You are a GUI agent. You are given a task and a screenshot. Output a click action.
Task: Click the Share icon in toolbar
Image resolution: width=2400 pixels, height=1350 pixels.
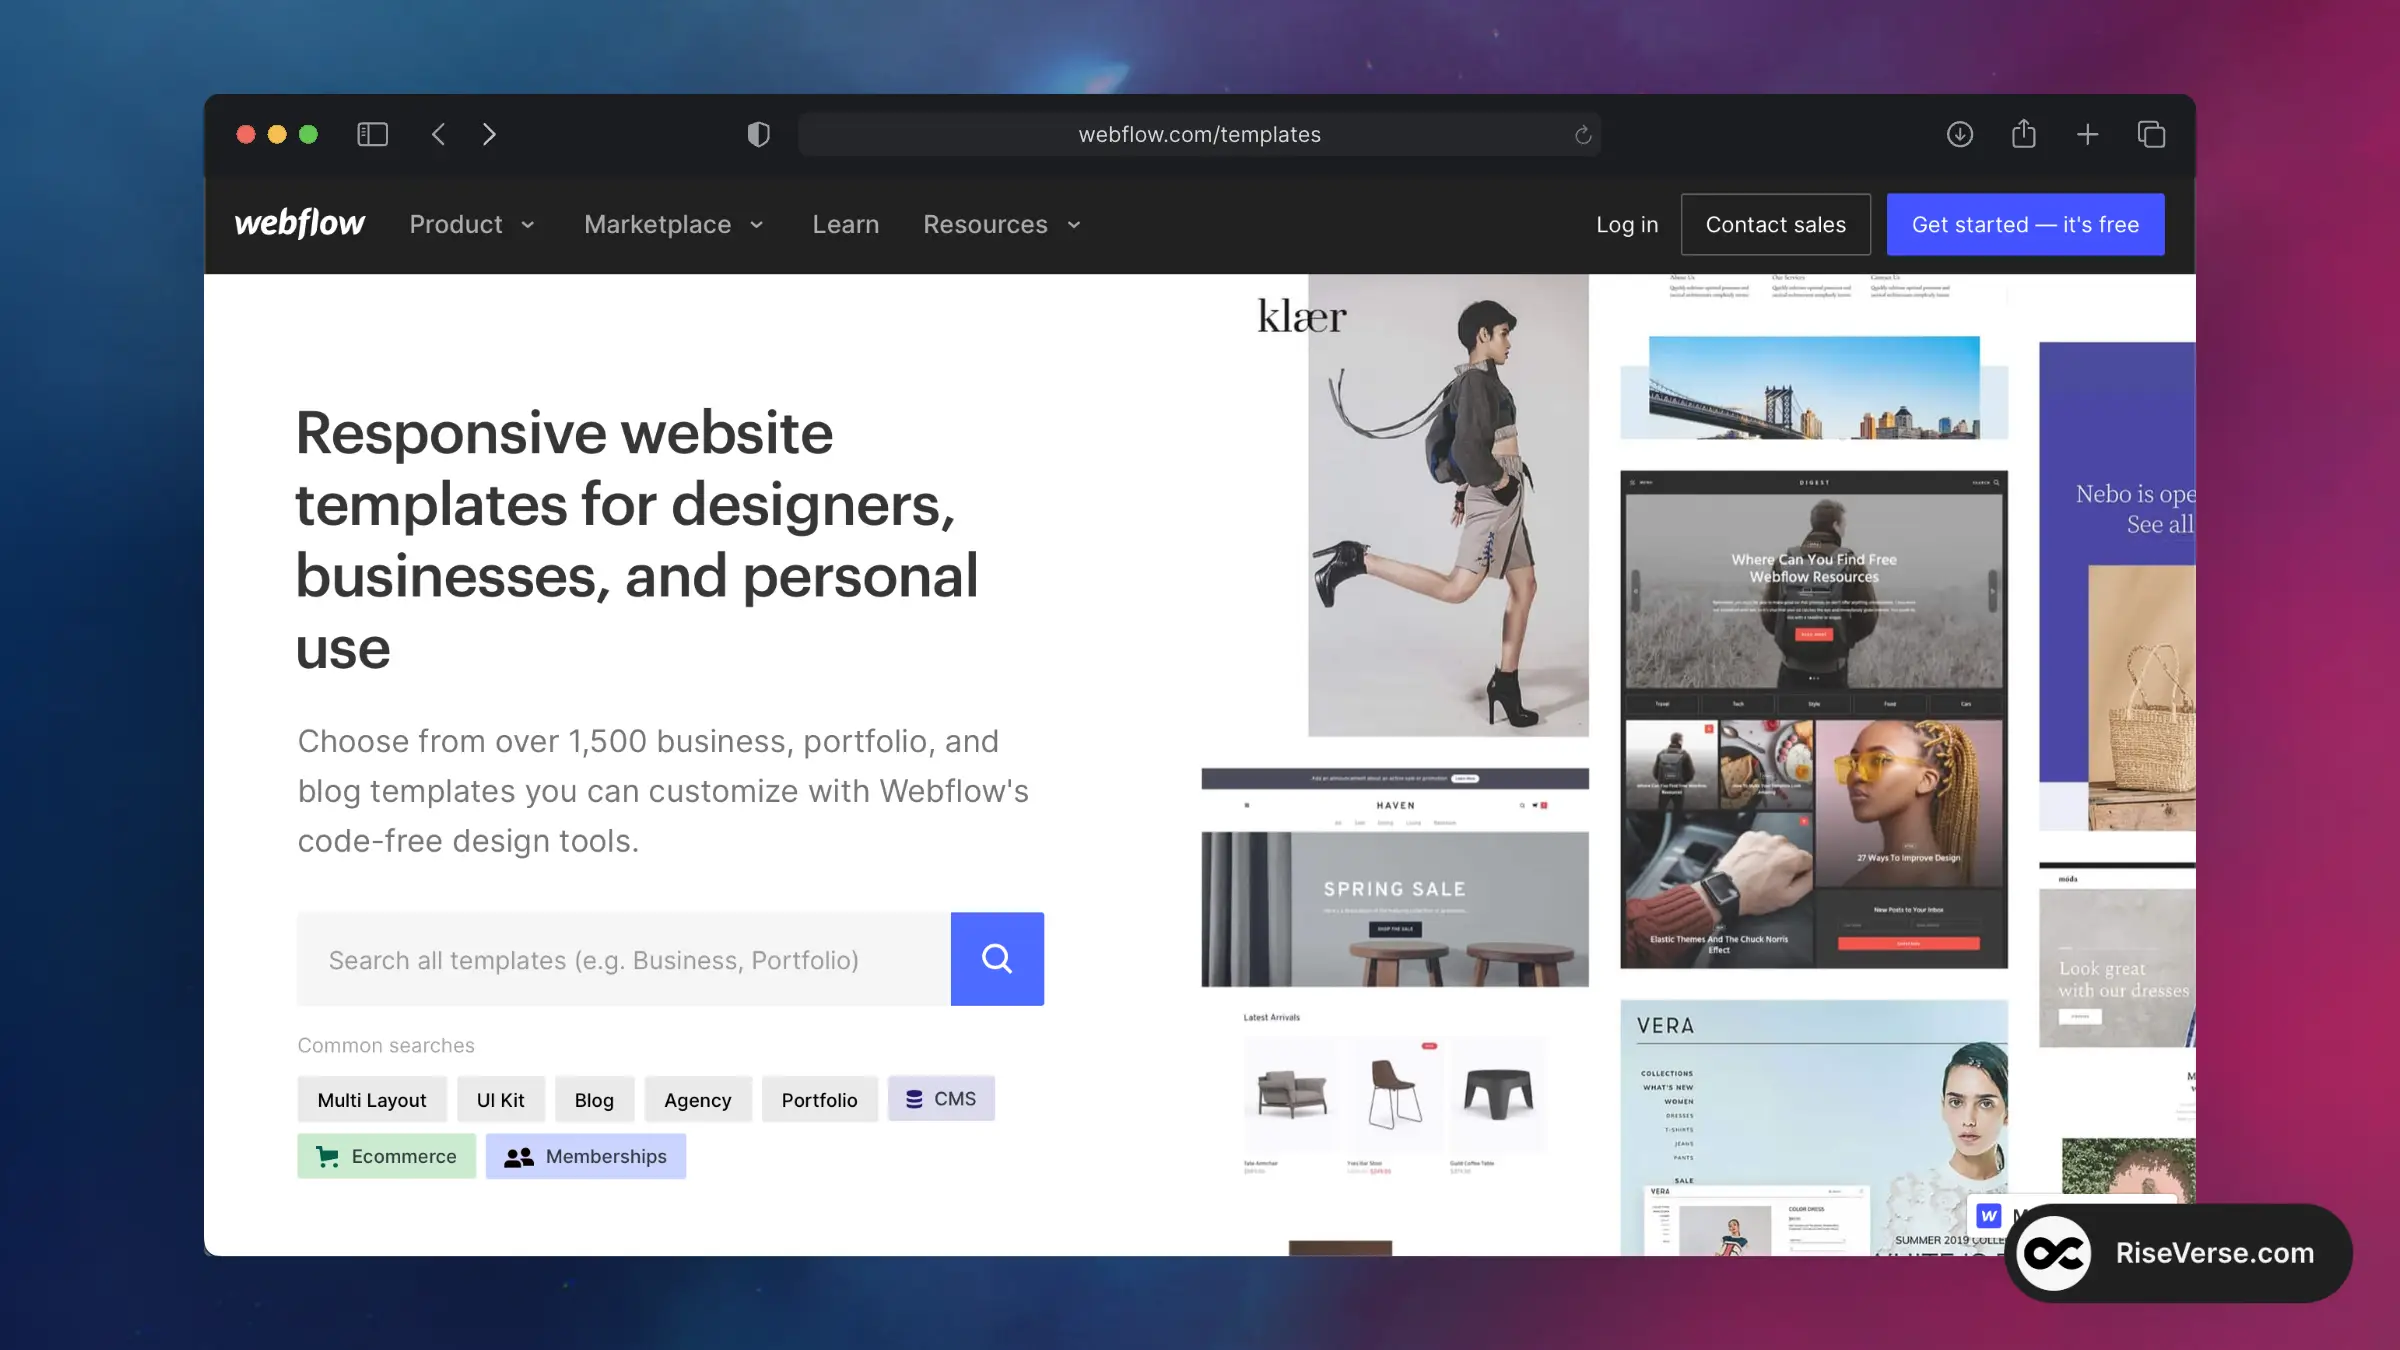point(2023,134)
